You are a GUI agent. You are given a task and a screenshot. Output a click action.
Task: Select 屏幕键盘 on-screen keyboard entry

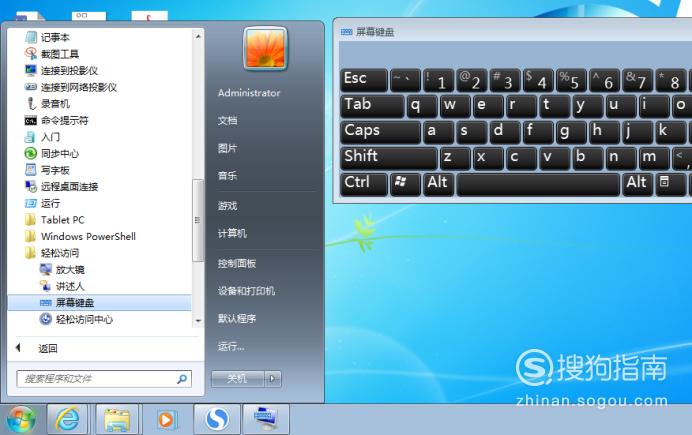pyautogui.click(x=100, y=303)
